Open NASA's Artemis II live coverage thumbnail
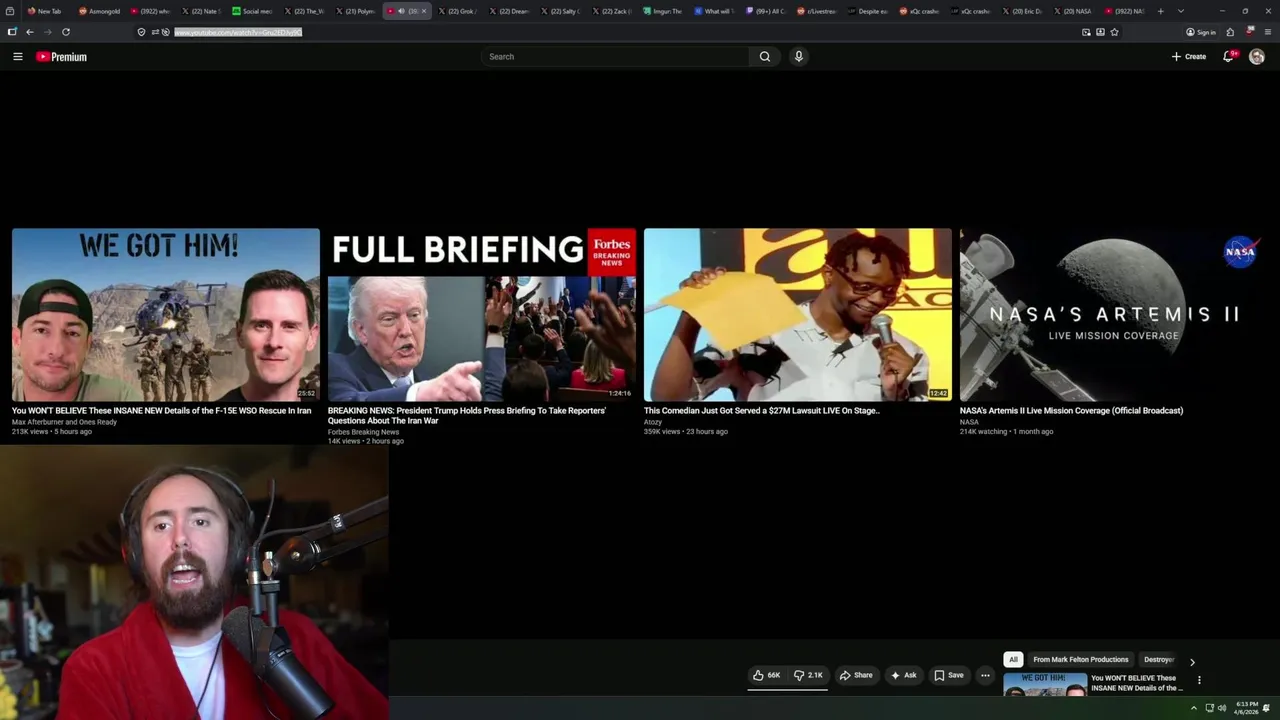1280x720 pixels. (1114, 315)
